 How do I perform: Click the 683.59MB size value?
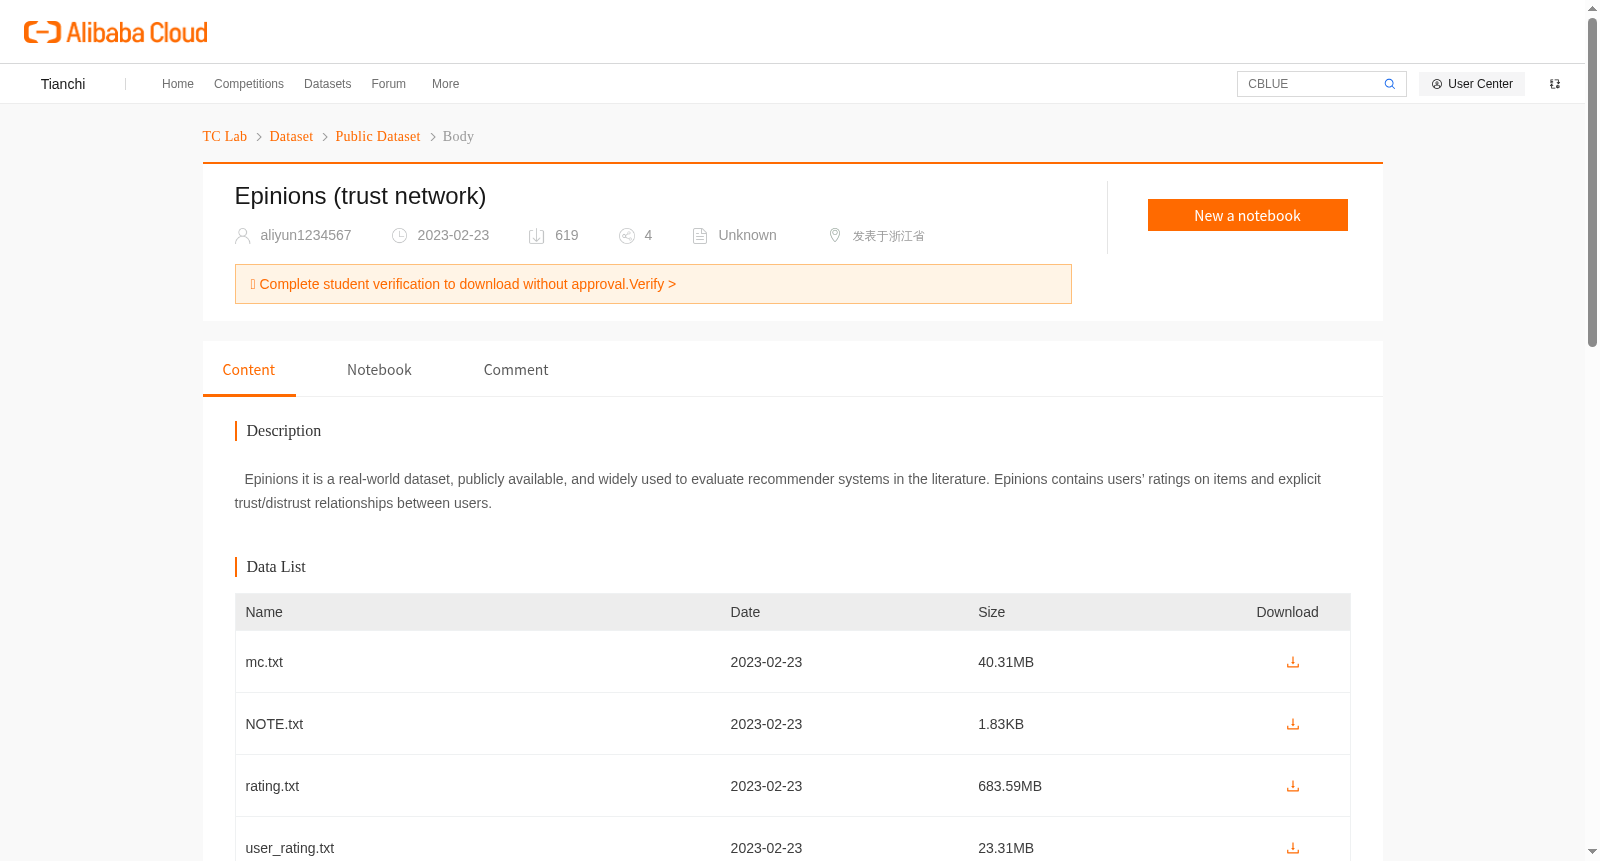(1010, 786)
